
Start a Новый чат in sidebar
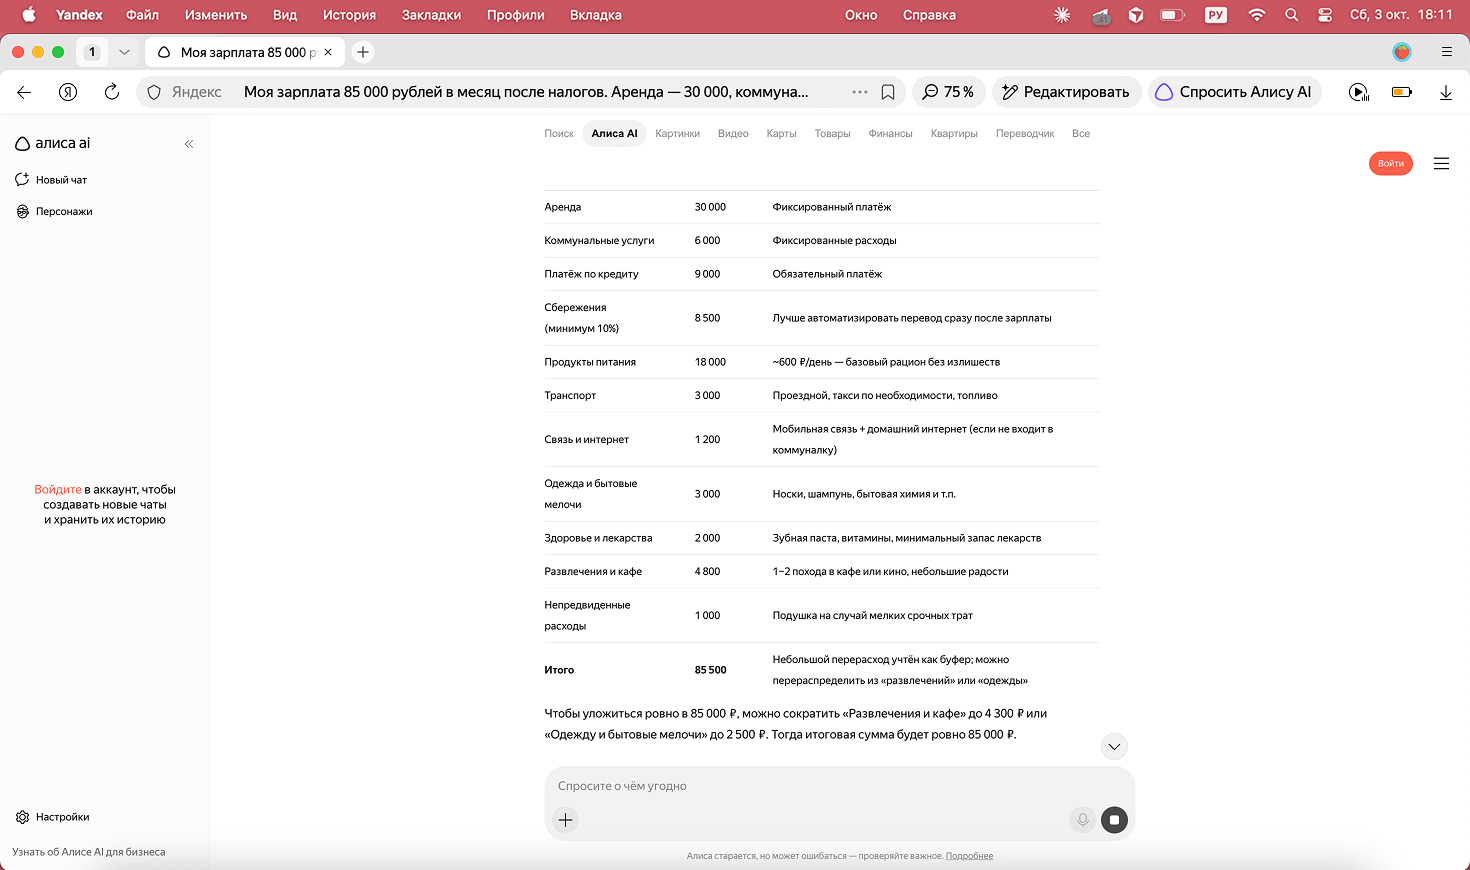click(x=52, y=180)
